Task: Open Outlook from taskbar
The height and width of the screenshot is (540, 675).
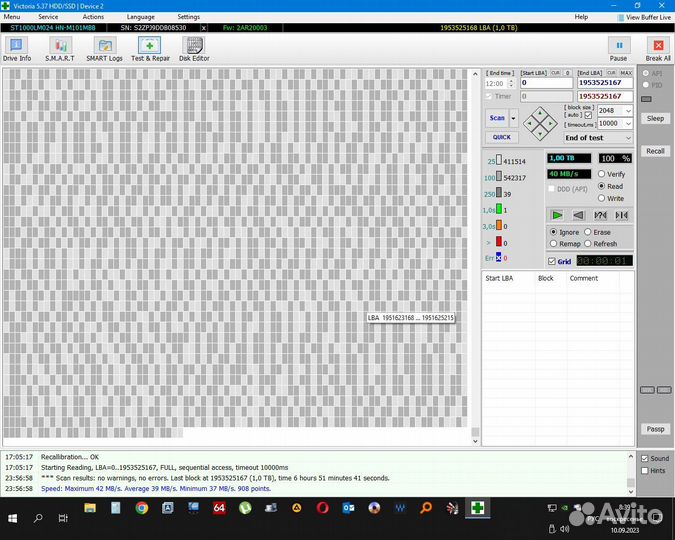Action: coord(348,508)
